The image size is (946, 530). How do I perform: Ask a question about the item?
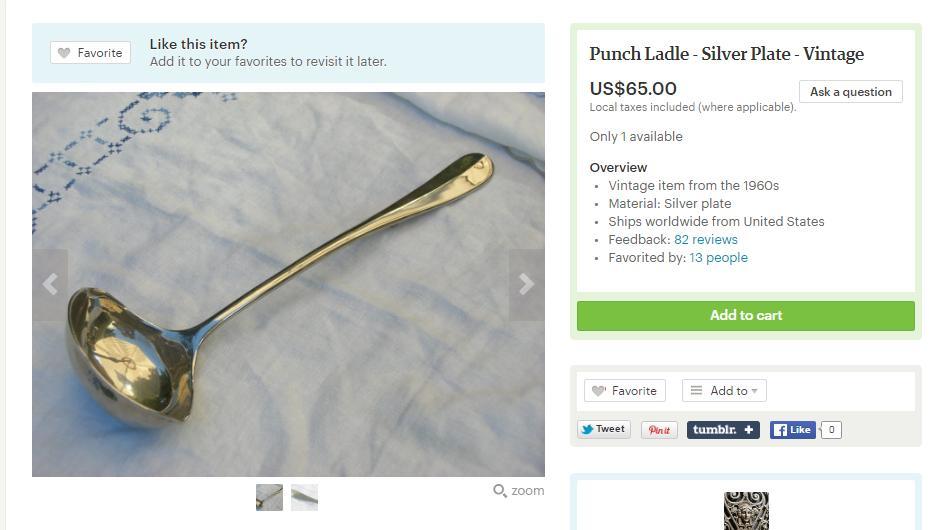(851, 92)
